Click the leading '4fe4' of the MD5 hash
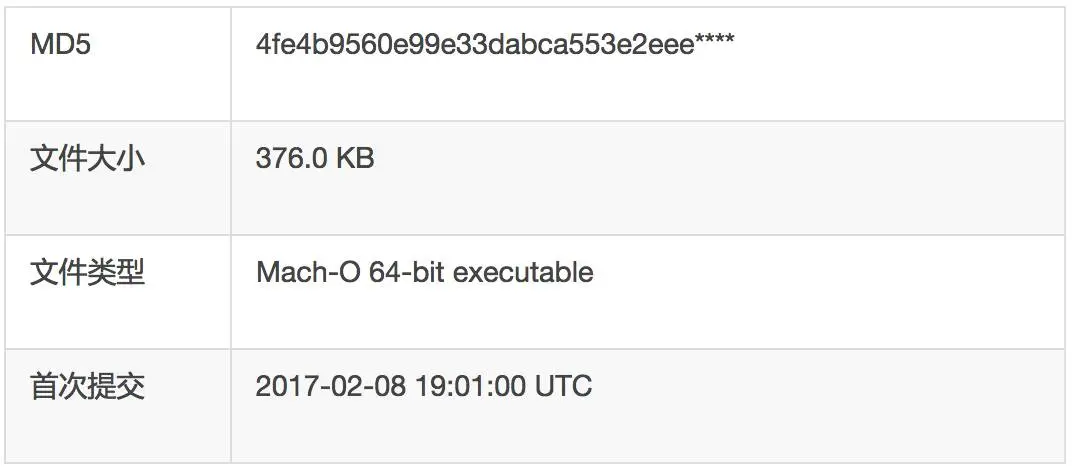The height and width of the screenshot is (472, 1072). click(x=280, y=45)
